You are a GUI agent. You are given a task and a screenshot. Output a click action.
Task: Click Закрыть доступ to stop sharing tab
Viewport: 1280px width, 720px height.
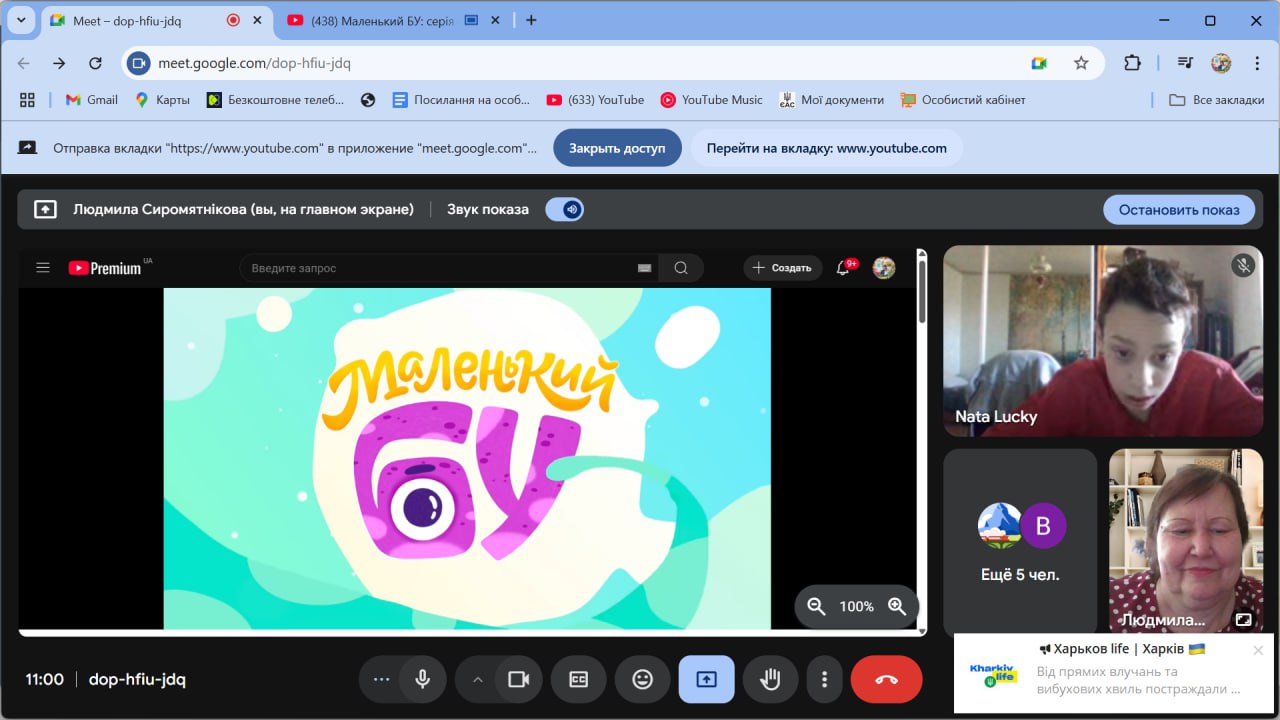point(617,148)
